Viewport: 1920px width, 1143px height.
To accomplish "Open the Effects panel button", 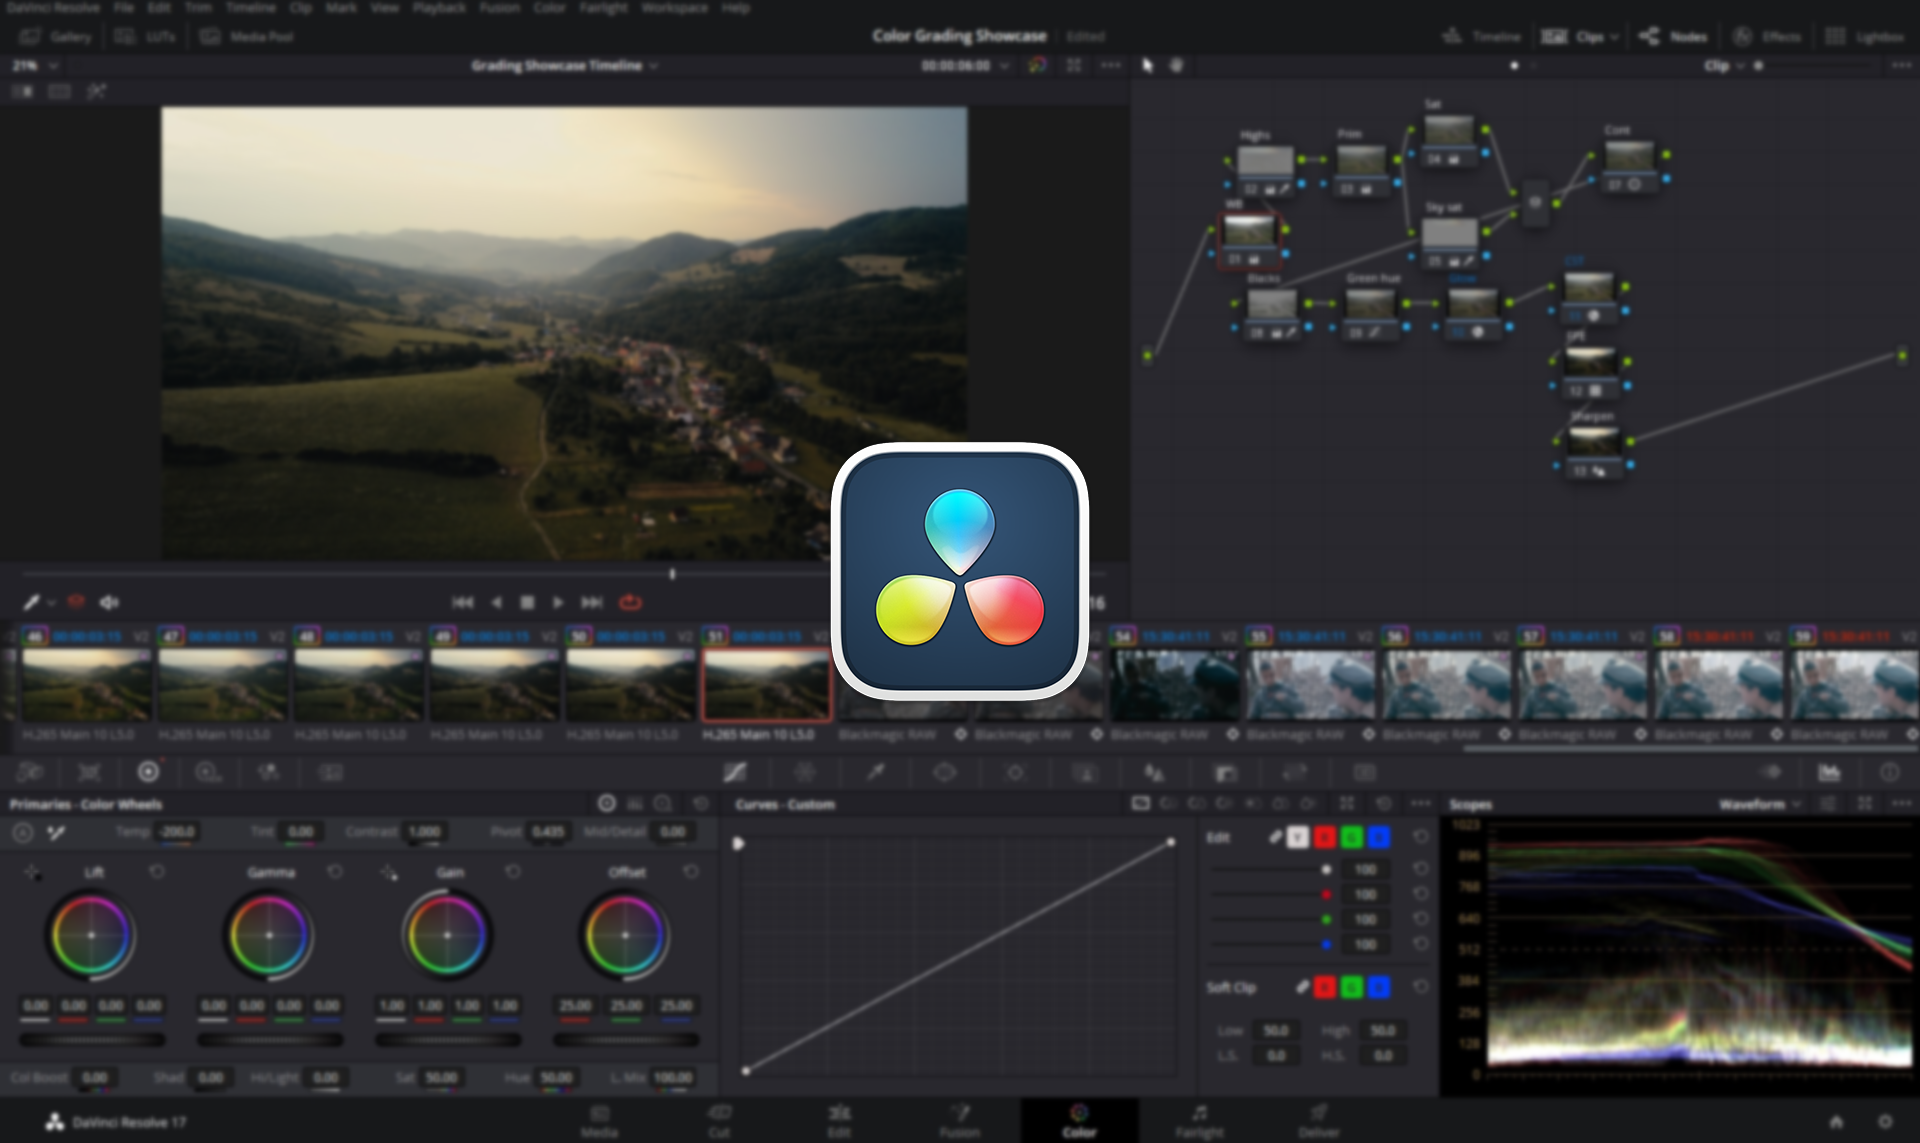I will (x=1767, y=37).
